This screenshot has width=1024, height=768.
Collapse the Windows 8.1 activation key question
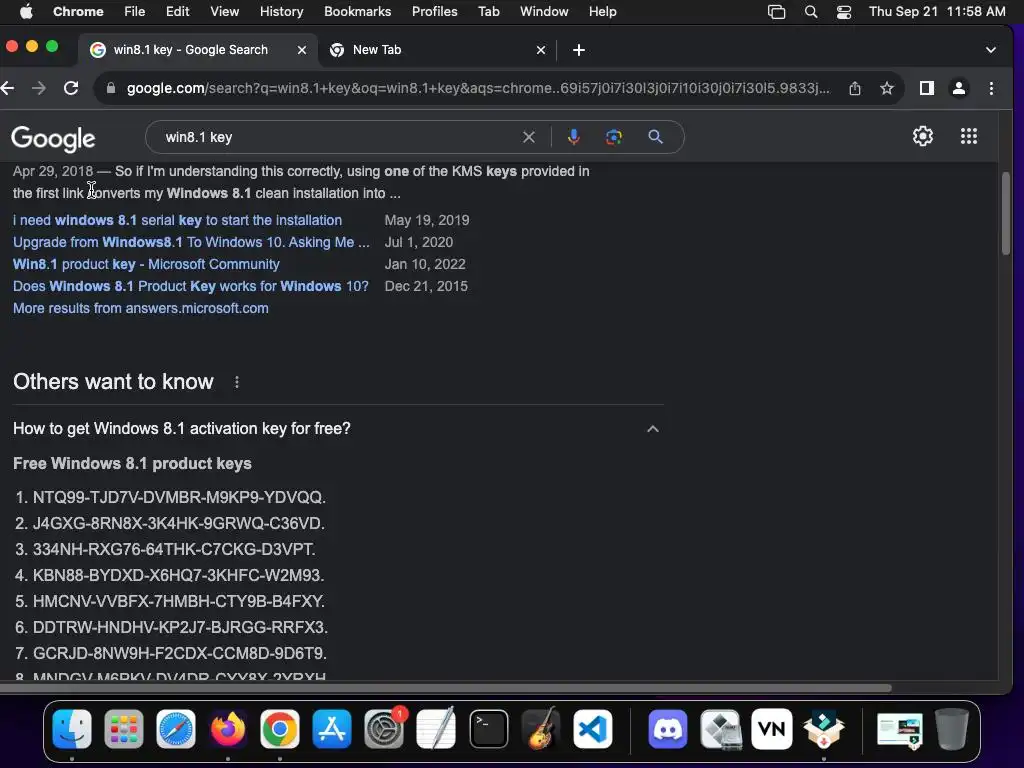[x=652, y=429]
